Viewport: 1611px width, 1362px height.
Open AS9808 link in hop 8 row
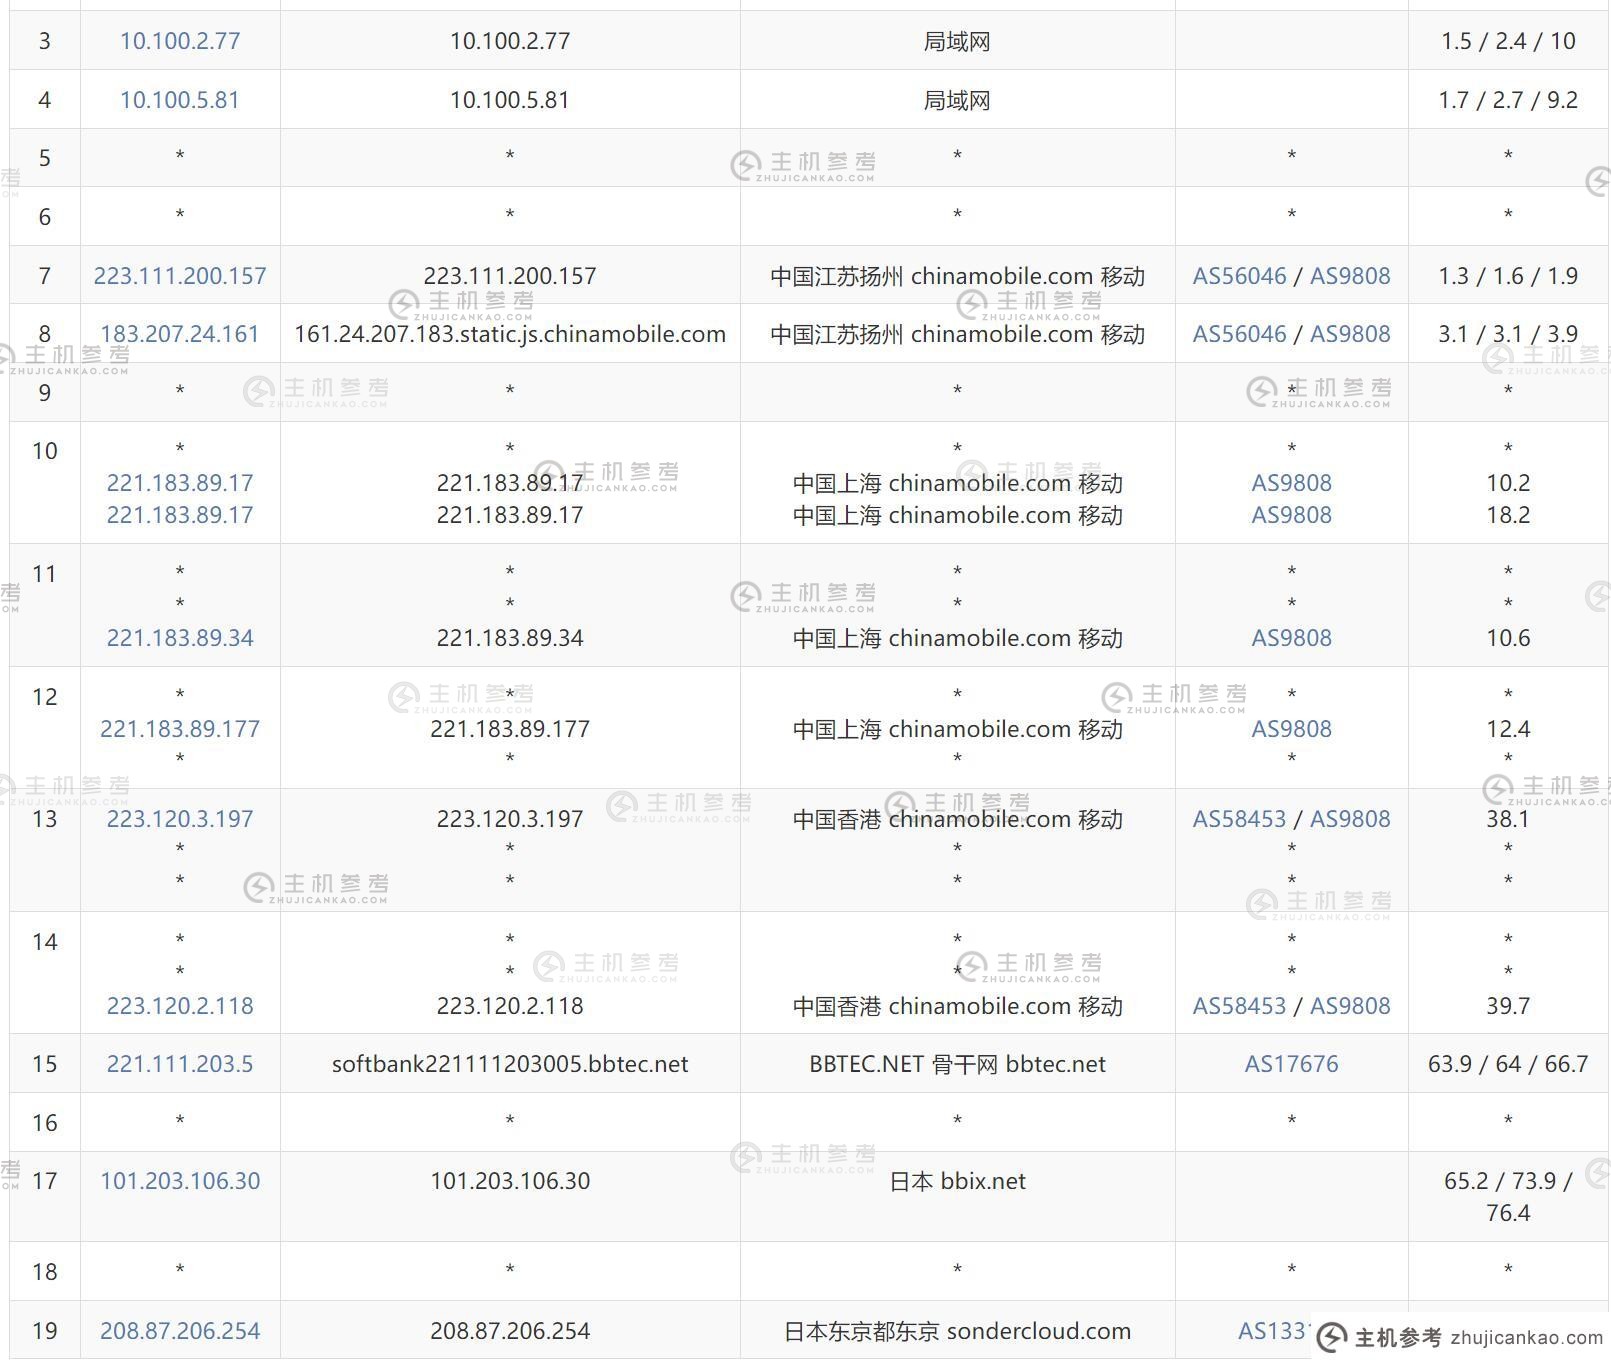(1350, 334)
